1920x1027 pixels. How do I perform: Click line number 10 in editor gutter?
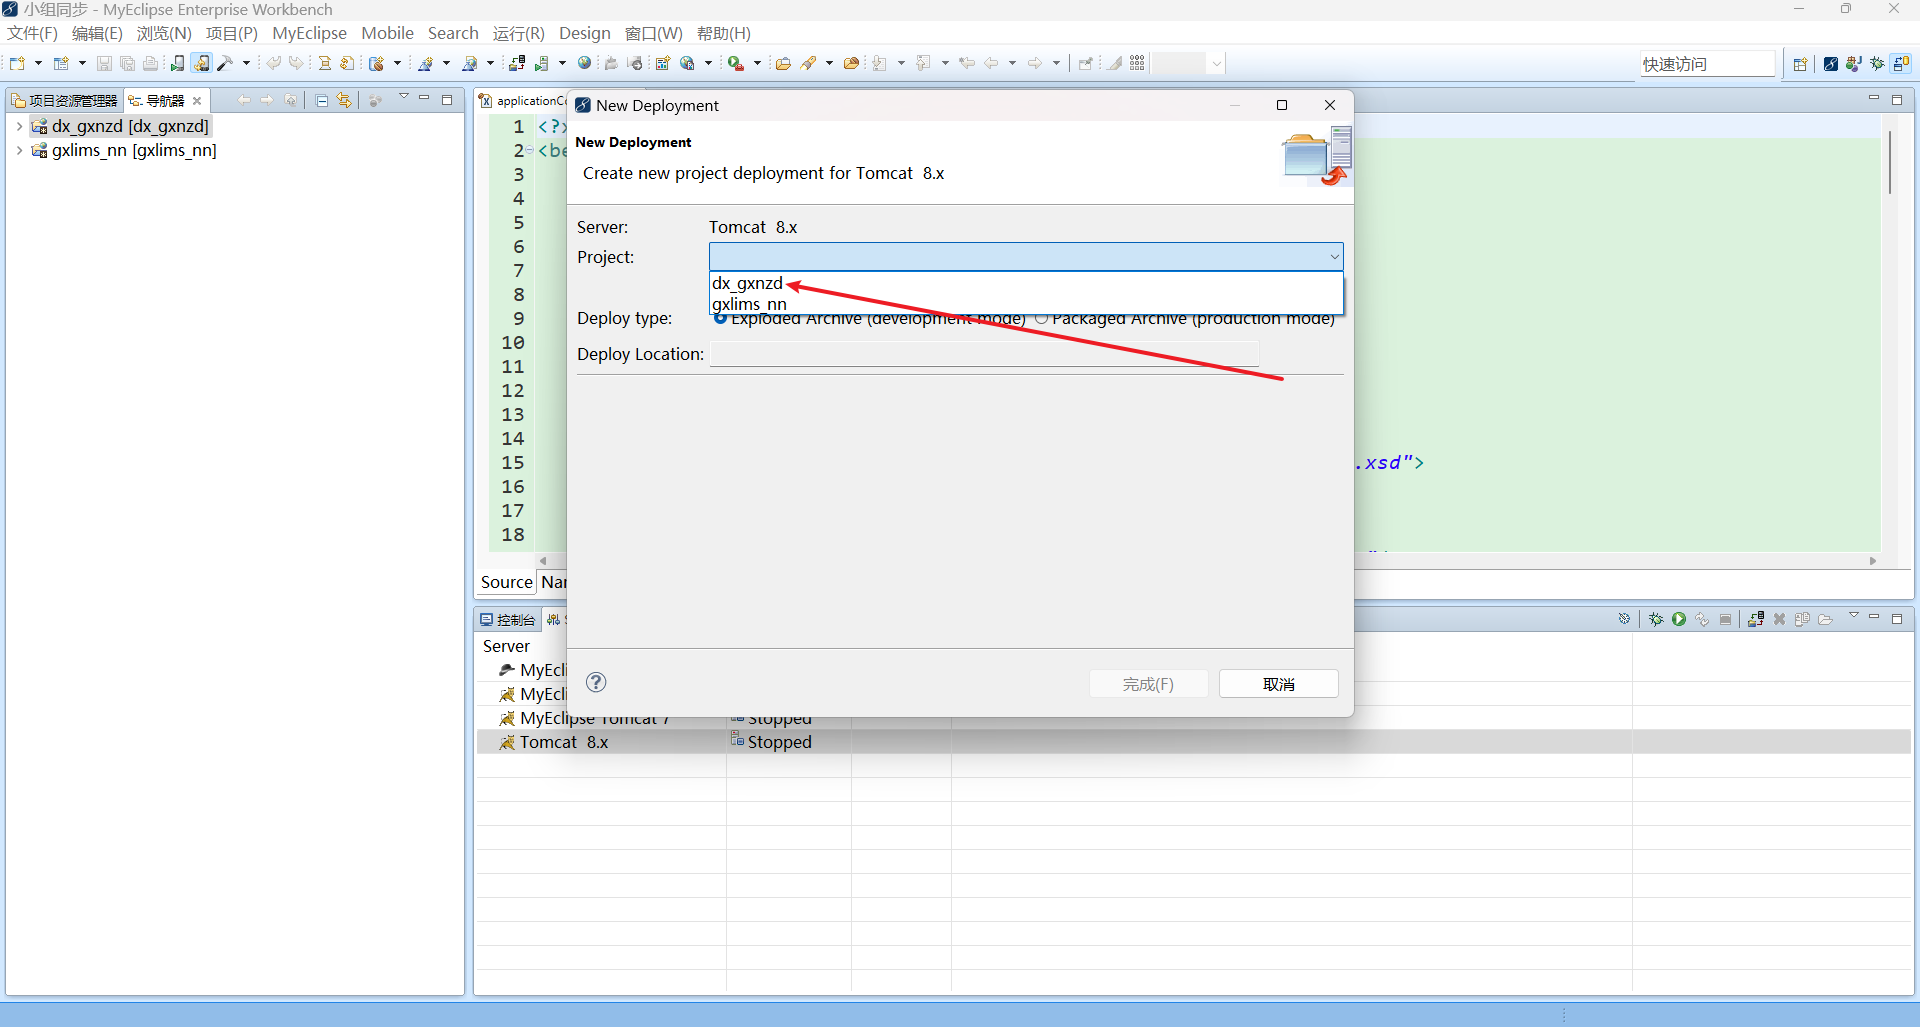point(513,342)
